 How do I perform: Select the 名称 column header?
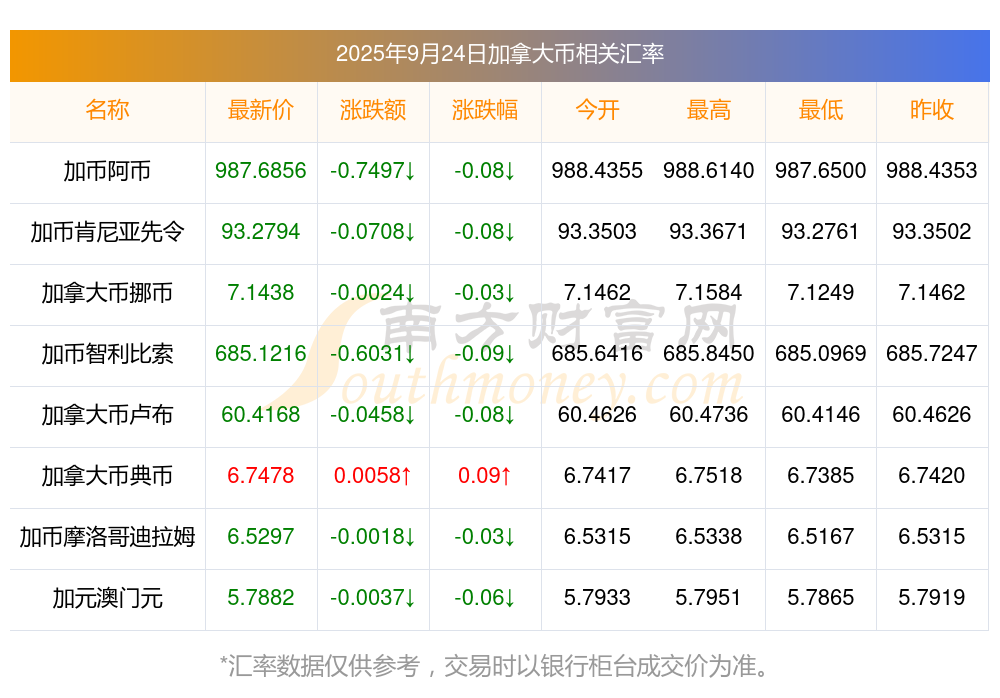point(107,110)
